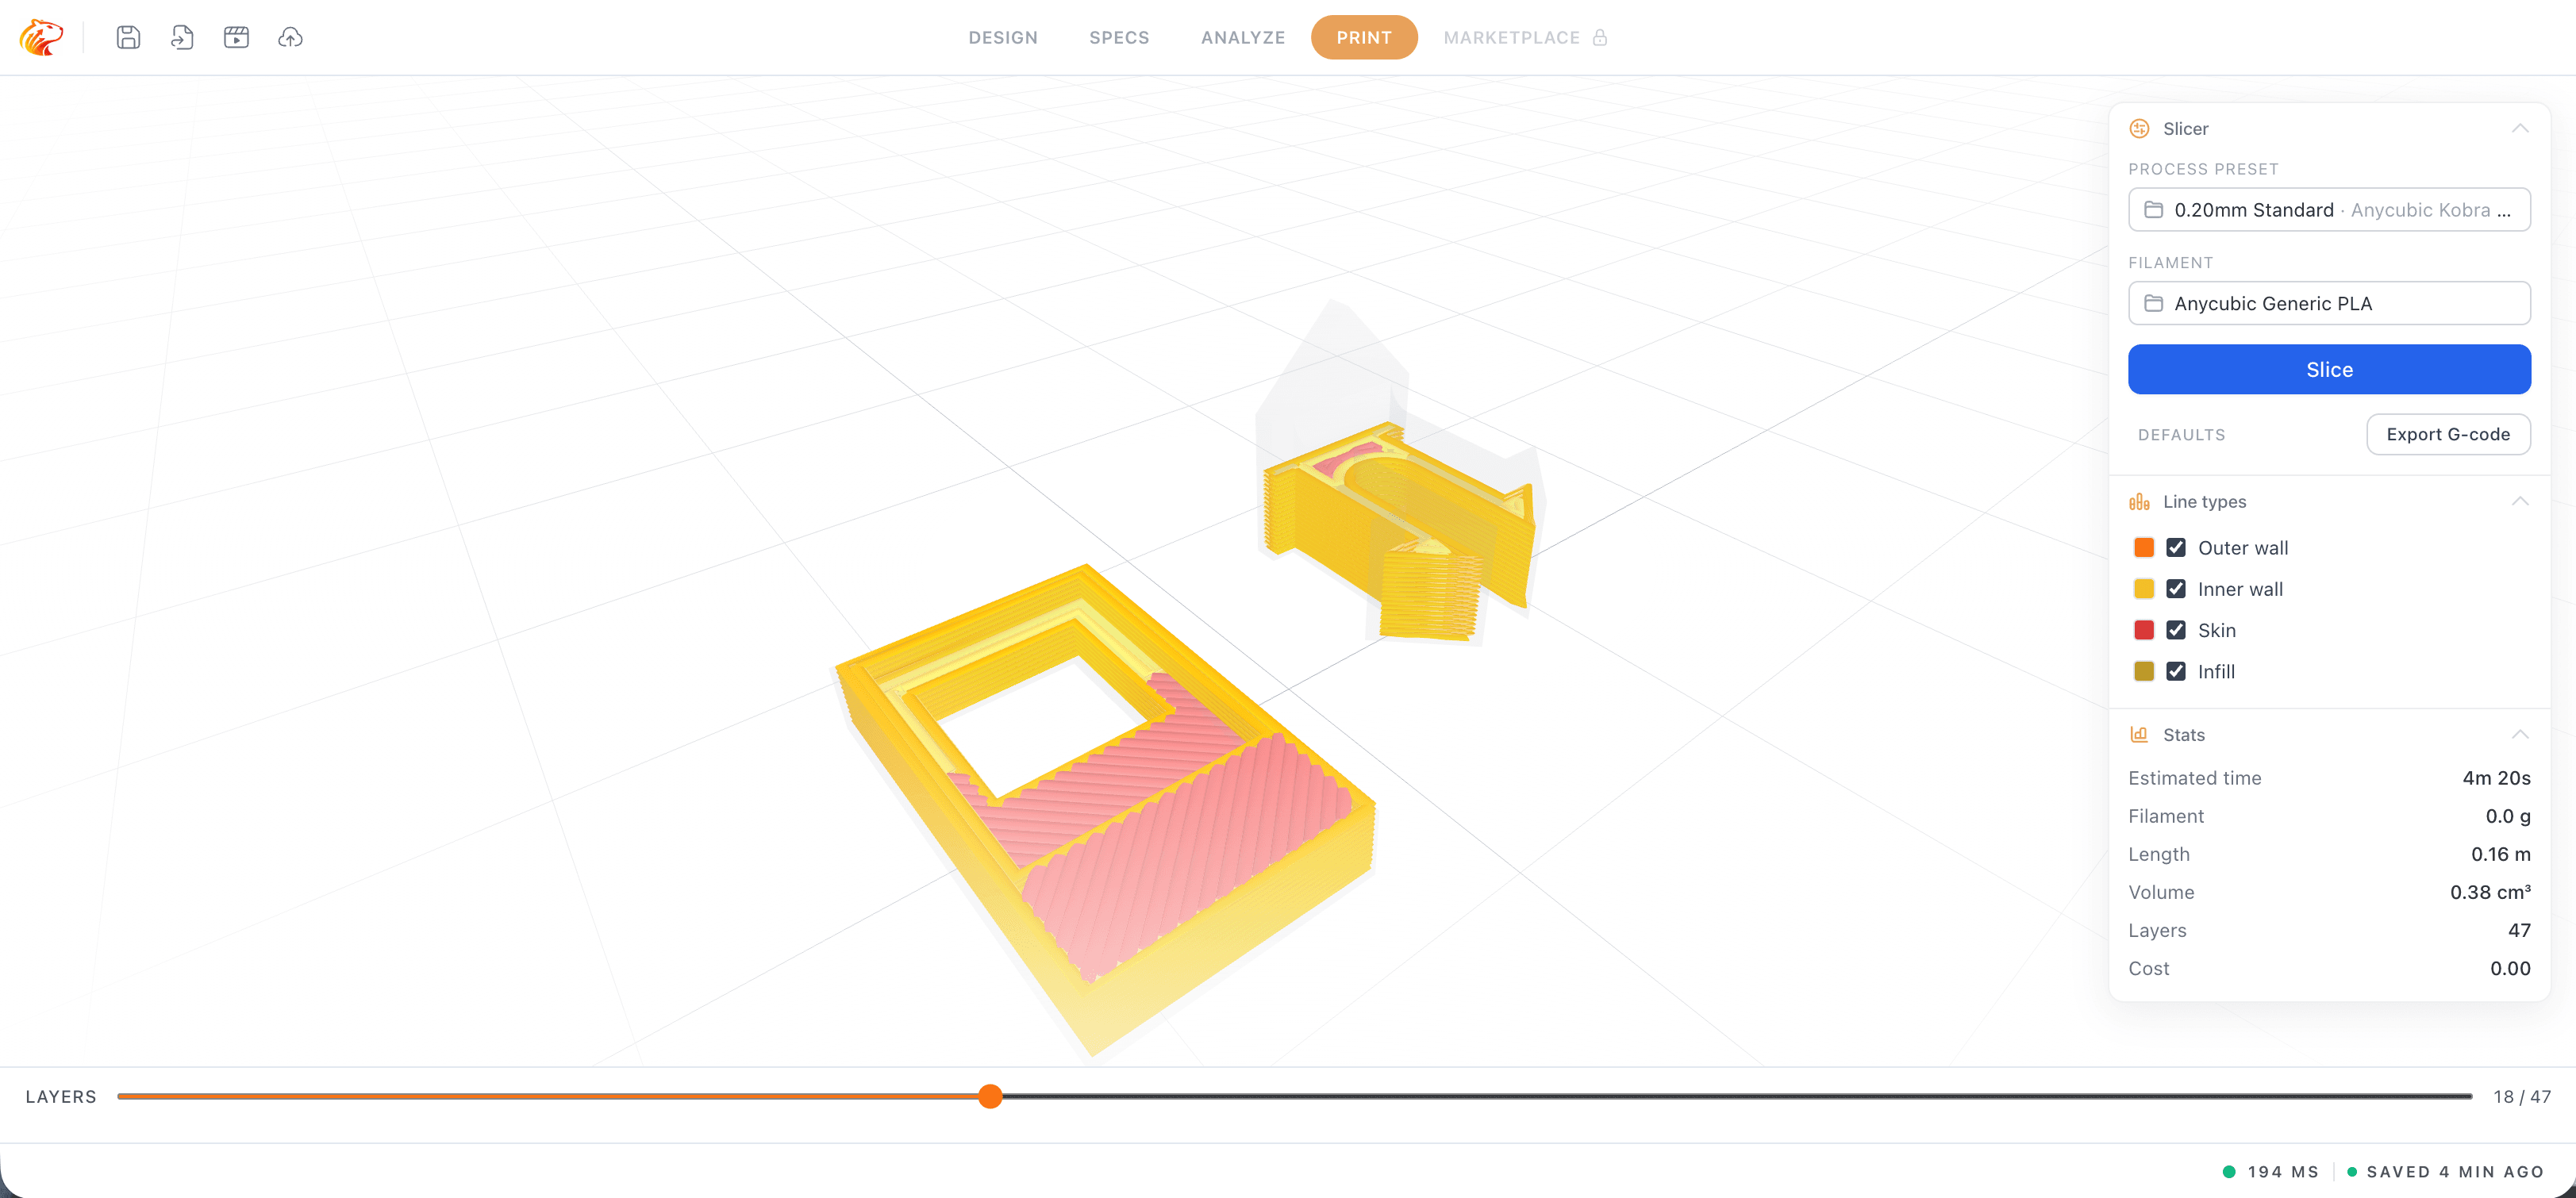This screenshot has width=2576, height=1198.
Task: Switch to the Design tab
Action: 1003,37
